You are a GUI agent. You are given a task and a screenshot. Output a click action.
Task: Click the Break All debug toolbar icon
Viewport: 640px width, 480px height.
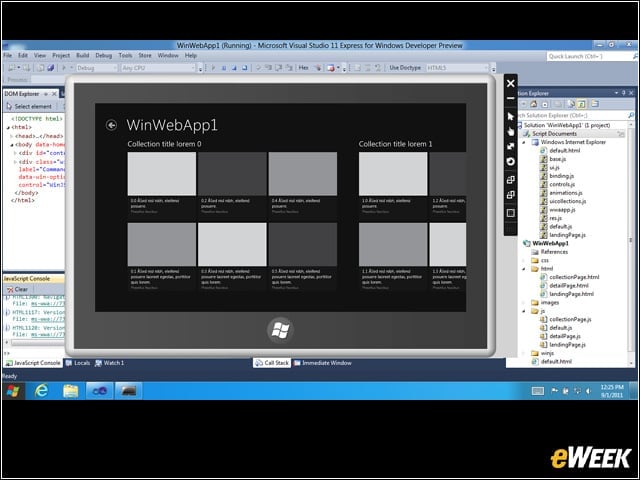tap(224, 68)
